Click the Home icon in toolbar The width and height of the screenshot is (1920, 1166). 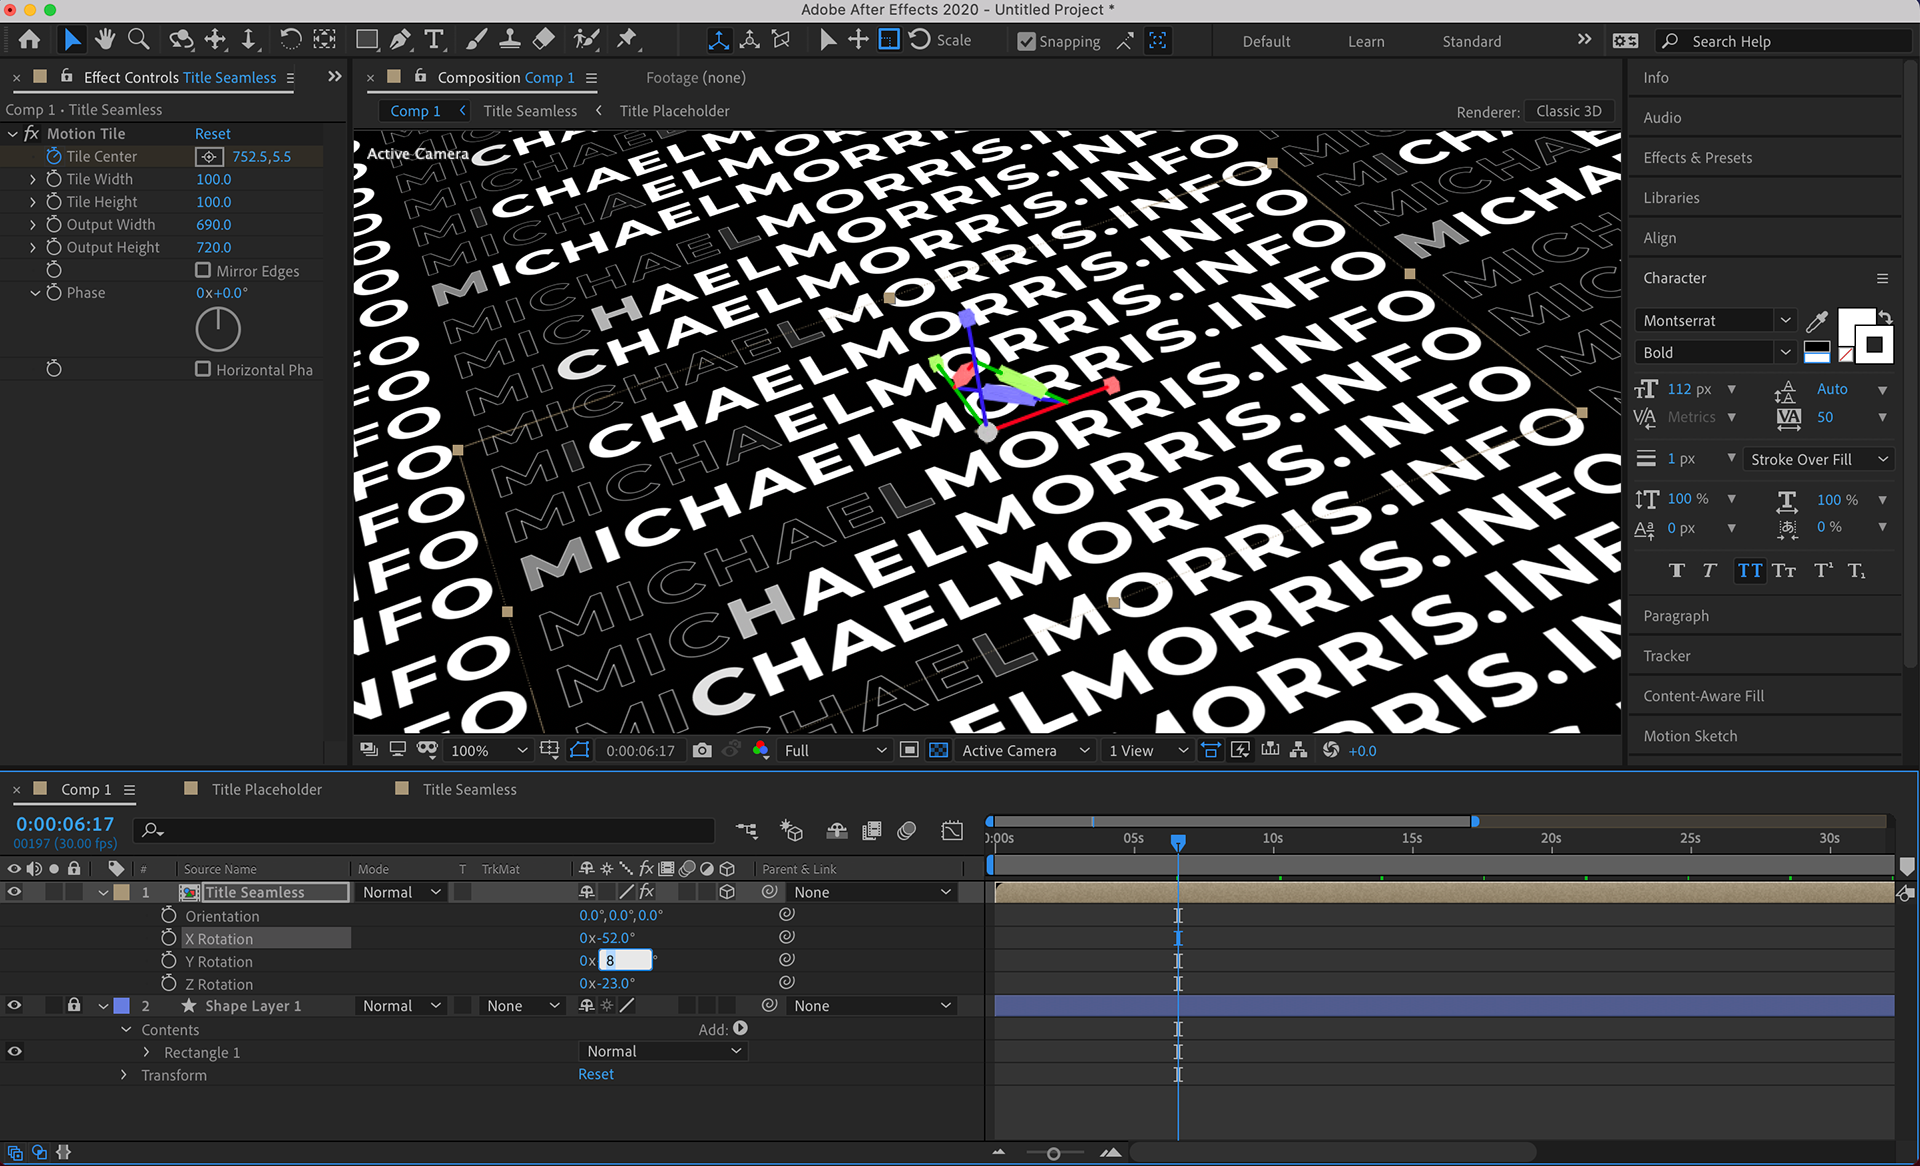pyautogui.click(x=30, y=40)
